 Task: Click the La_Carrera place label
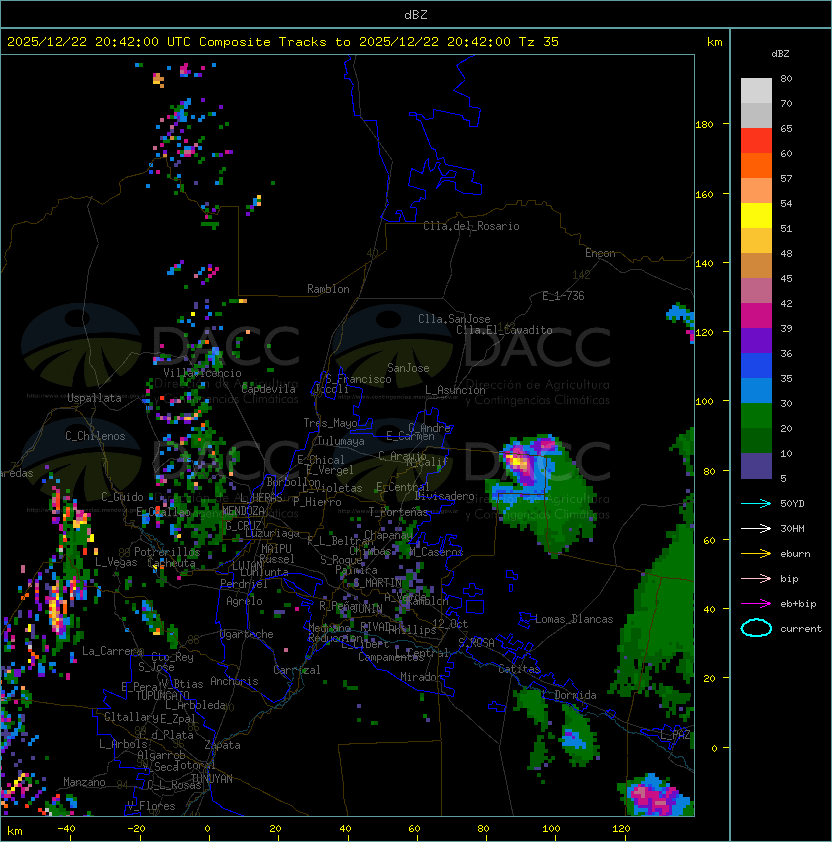[x=113, y=651]
